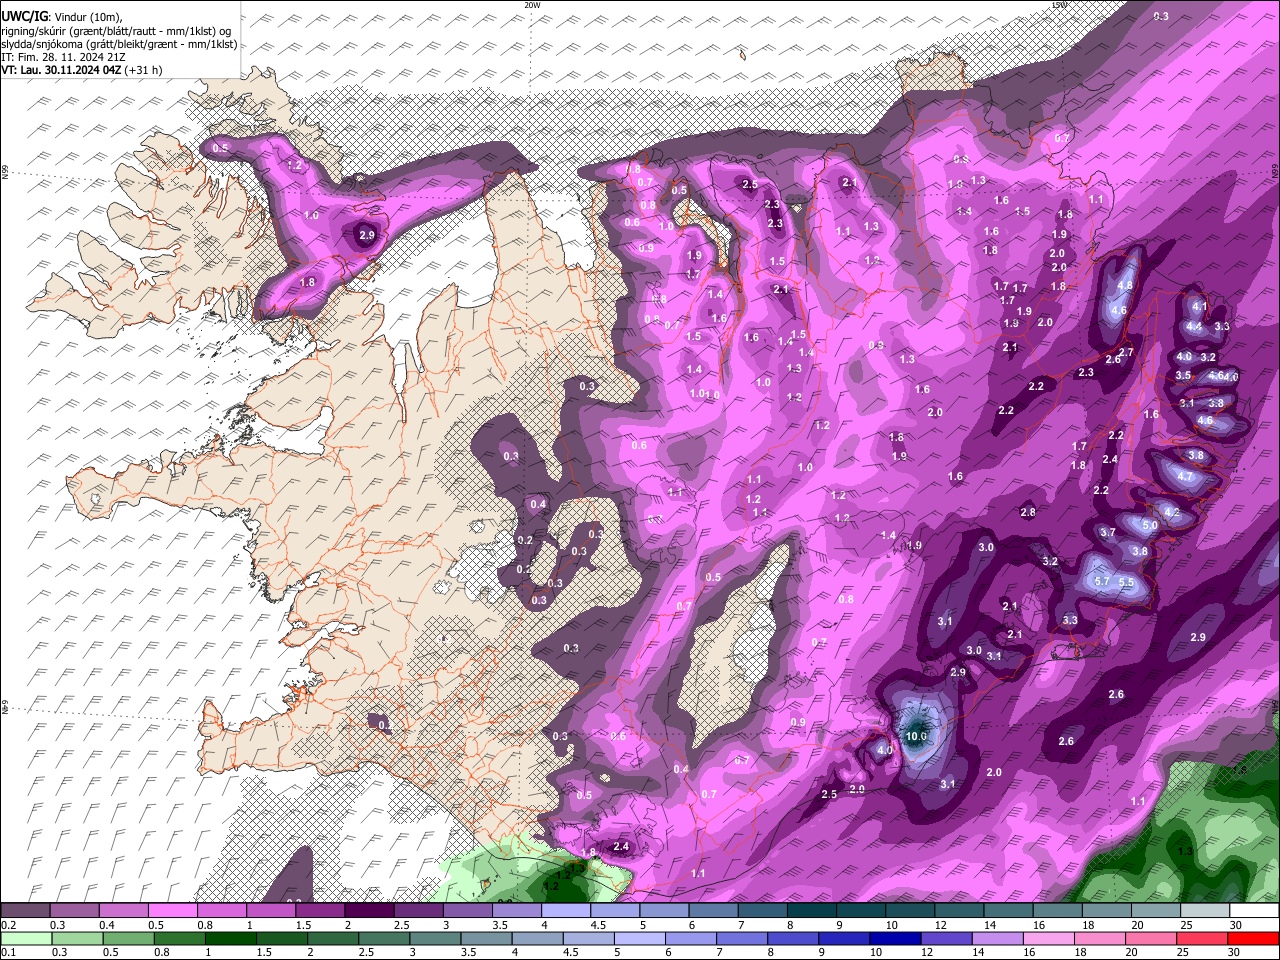The image size is (1280, 960).
Task: Click the 15W longitude label at top
Action: pyautogui.click(x=1059, y=5)
